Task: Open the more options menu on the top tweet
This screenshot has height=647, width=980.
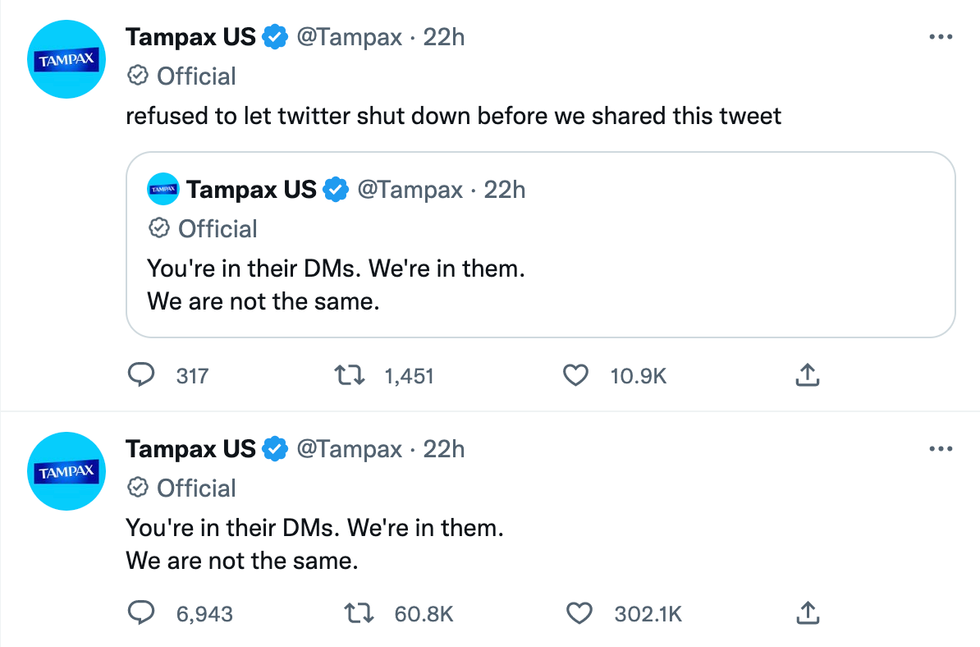Action: (941, 35)
